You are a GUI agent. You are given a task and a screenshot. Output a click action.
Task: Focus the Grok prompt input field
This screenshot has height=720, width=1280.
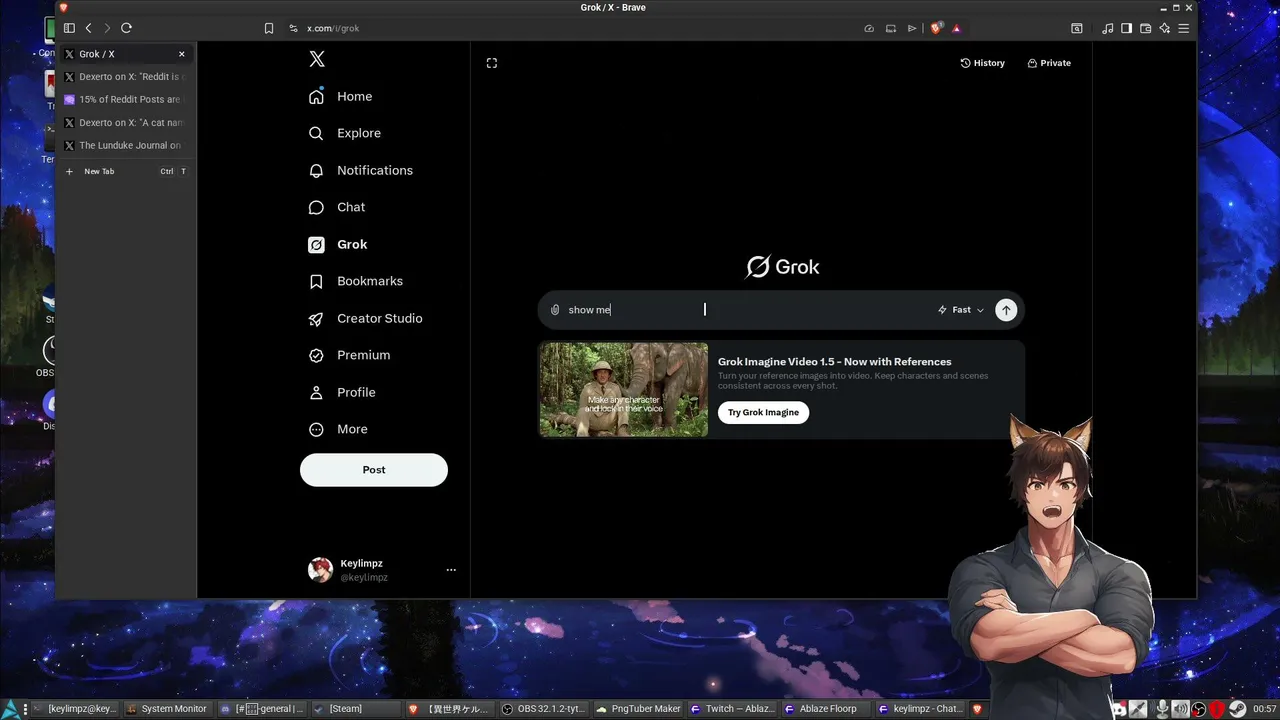coord(745,310)
